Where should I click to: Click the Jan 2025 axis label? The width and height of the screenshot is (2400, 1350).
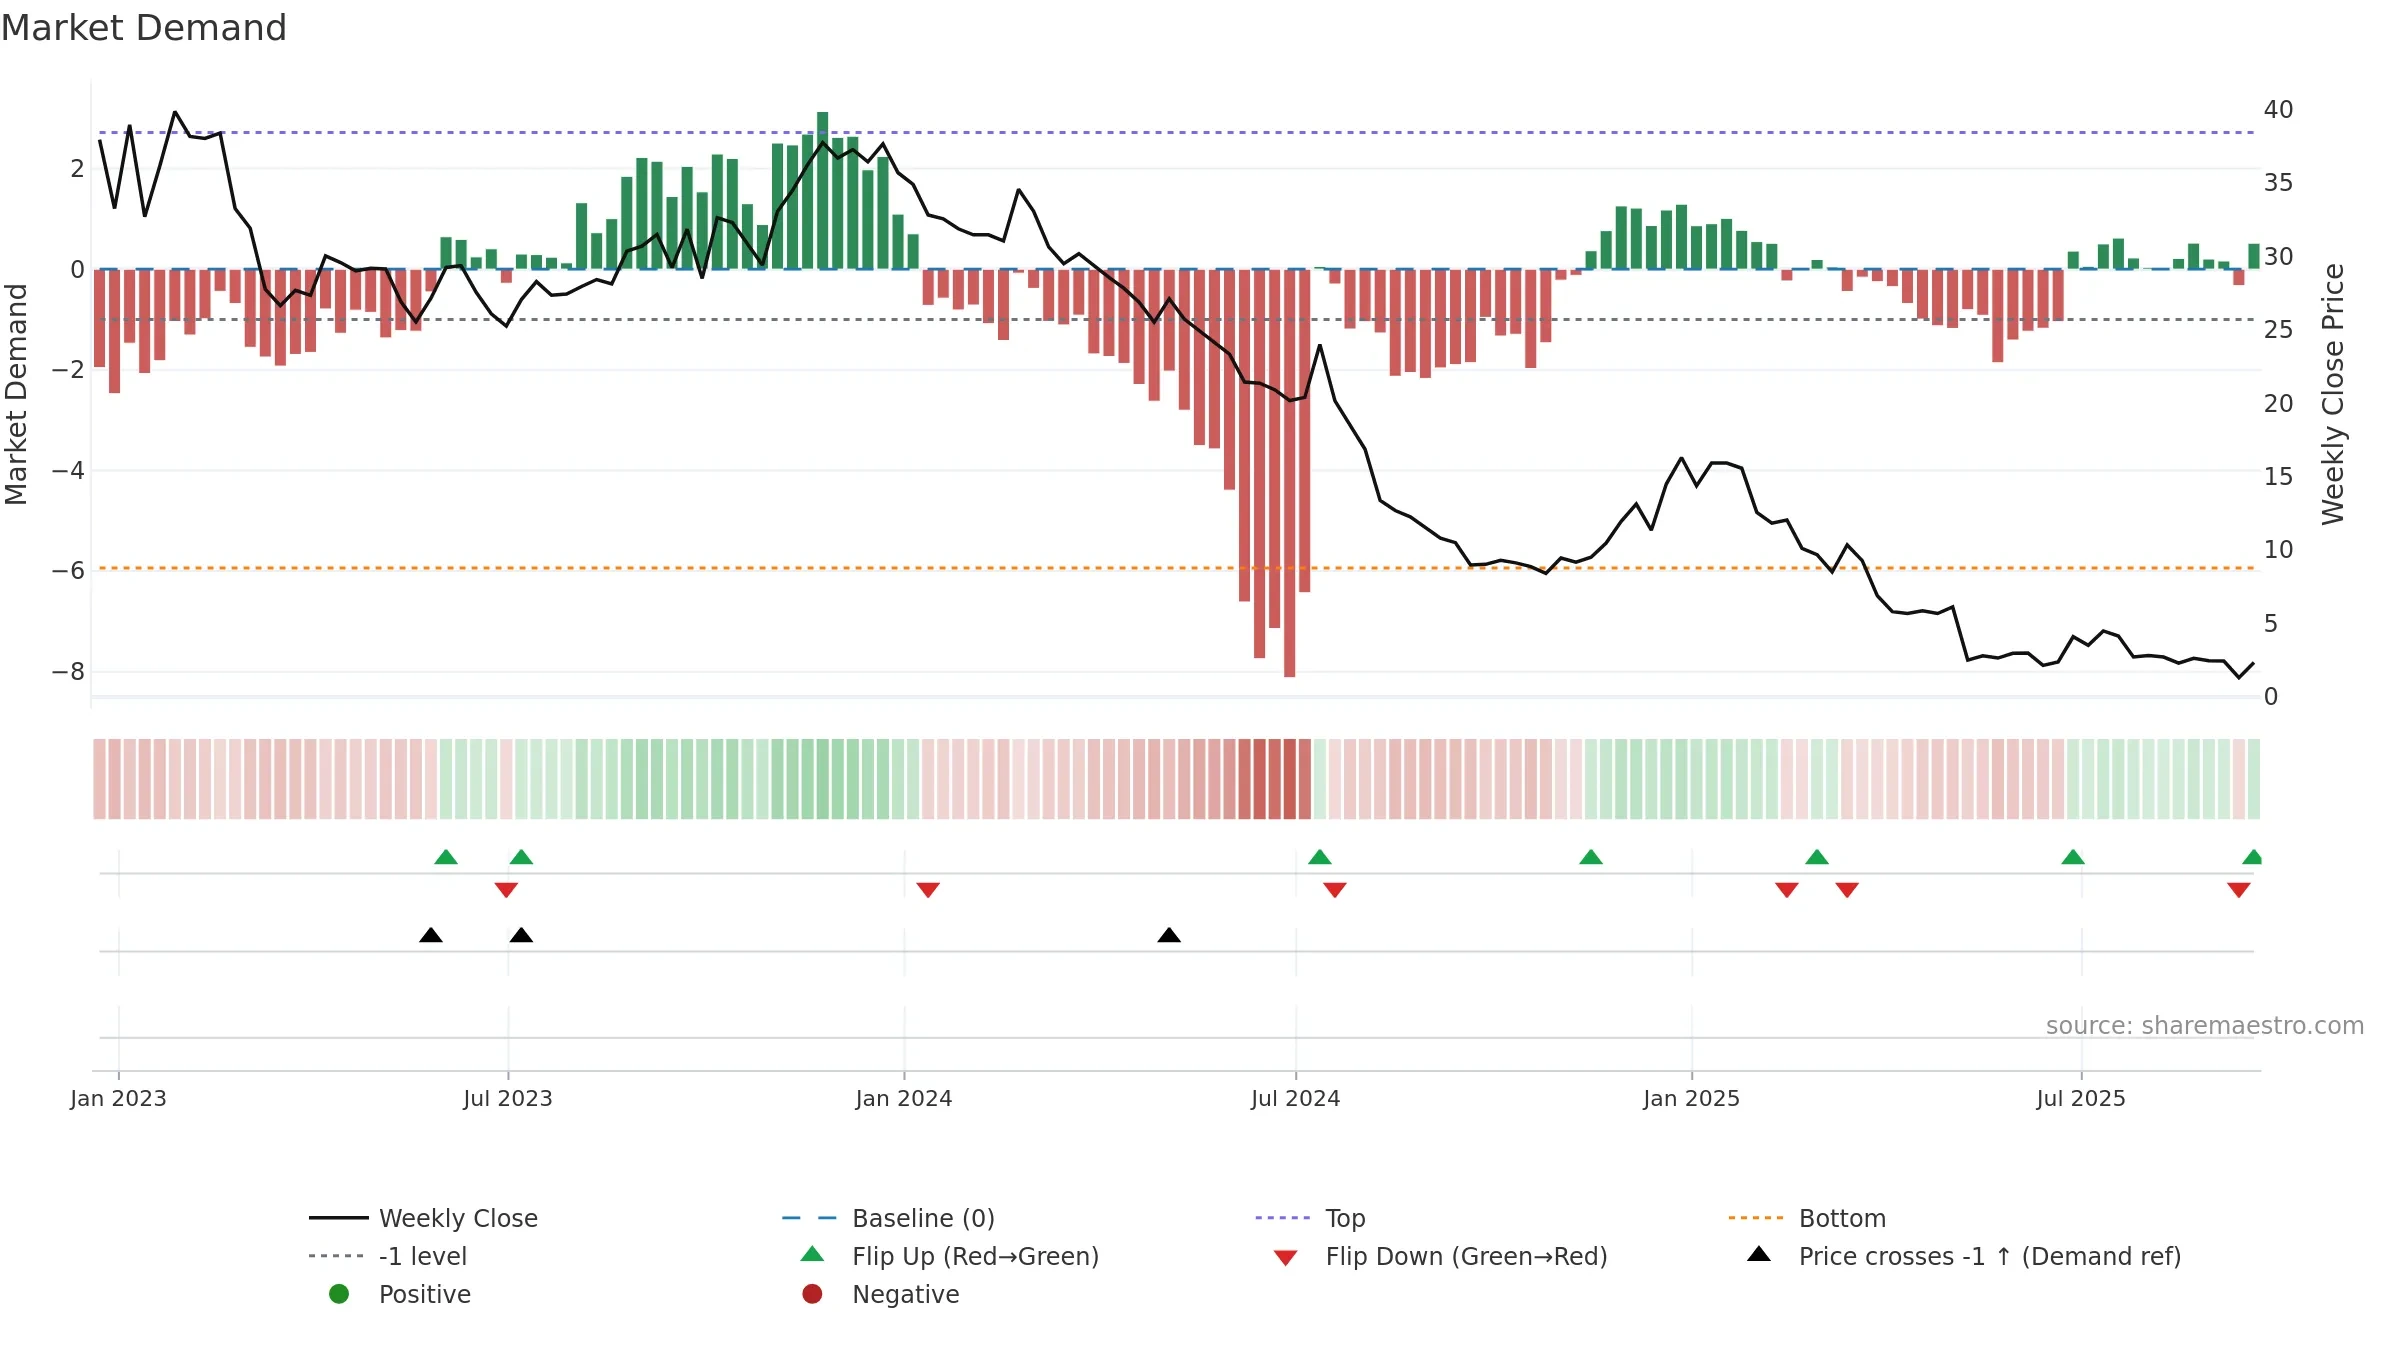1692,1098
